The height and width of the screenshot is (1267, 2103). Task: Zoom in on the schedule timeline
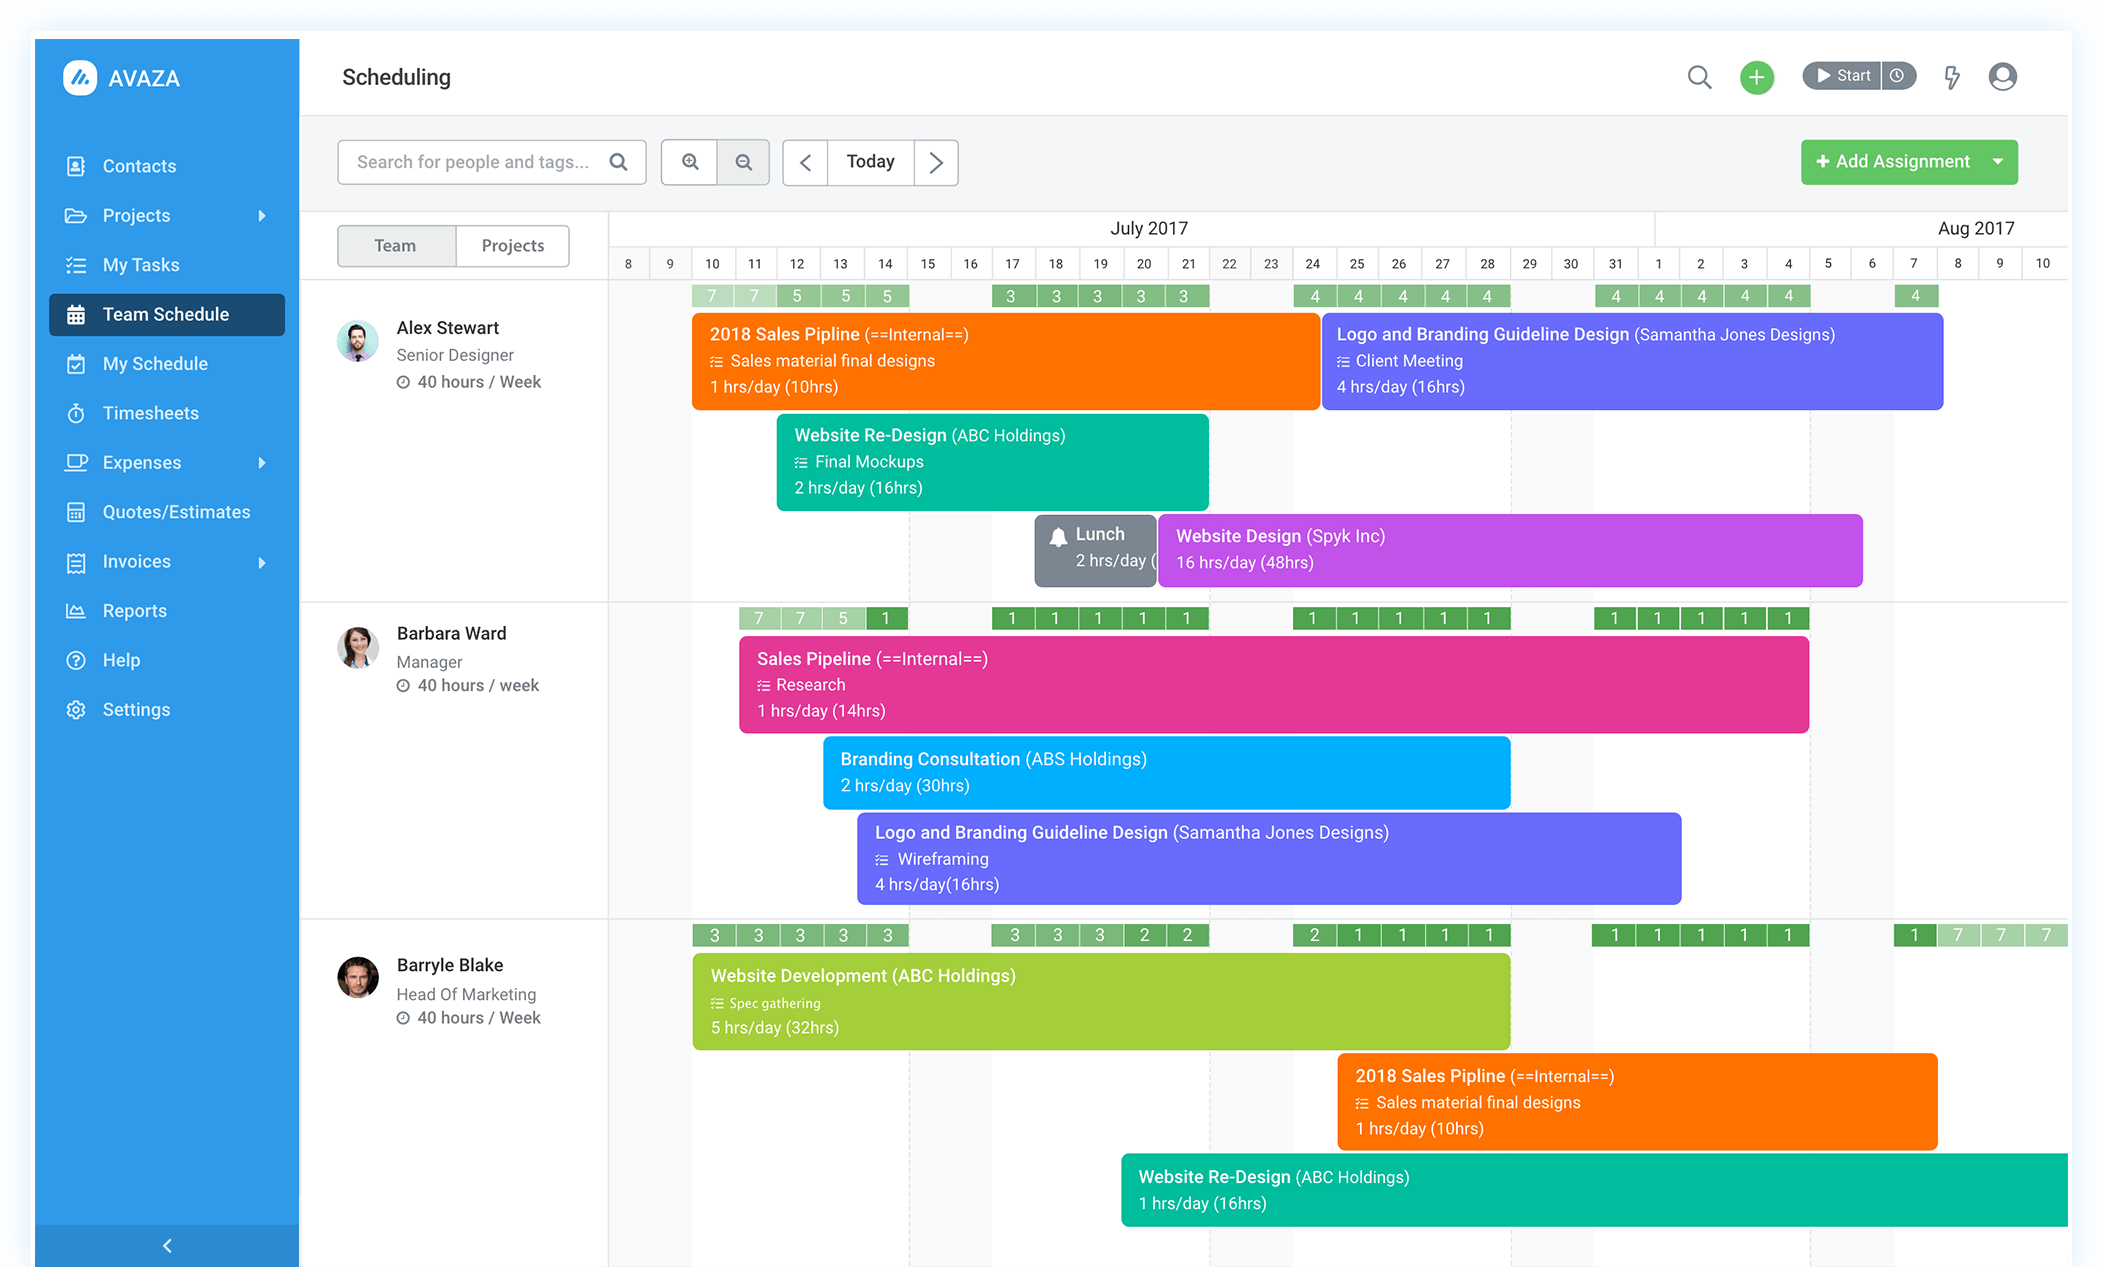[689, 162]
